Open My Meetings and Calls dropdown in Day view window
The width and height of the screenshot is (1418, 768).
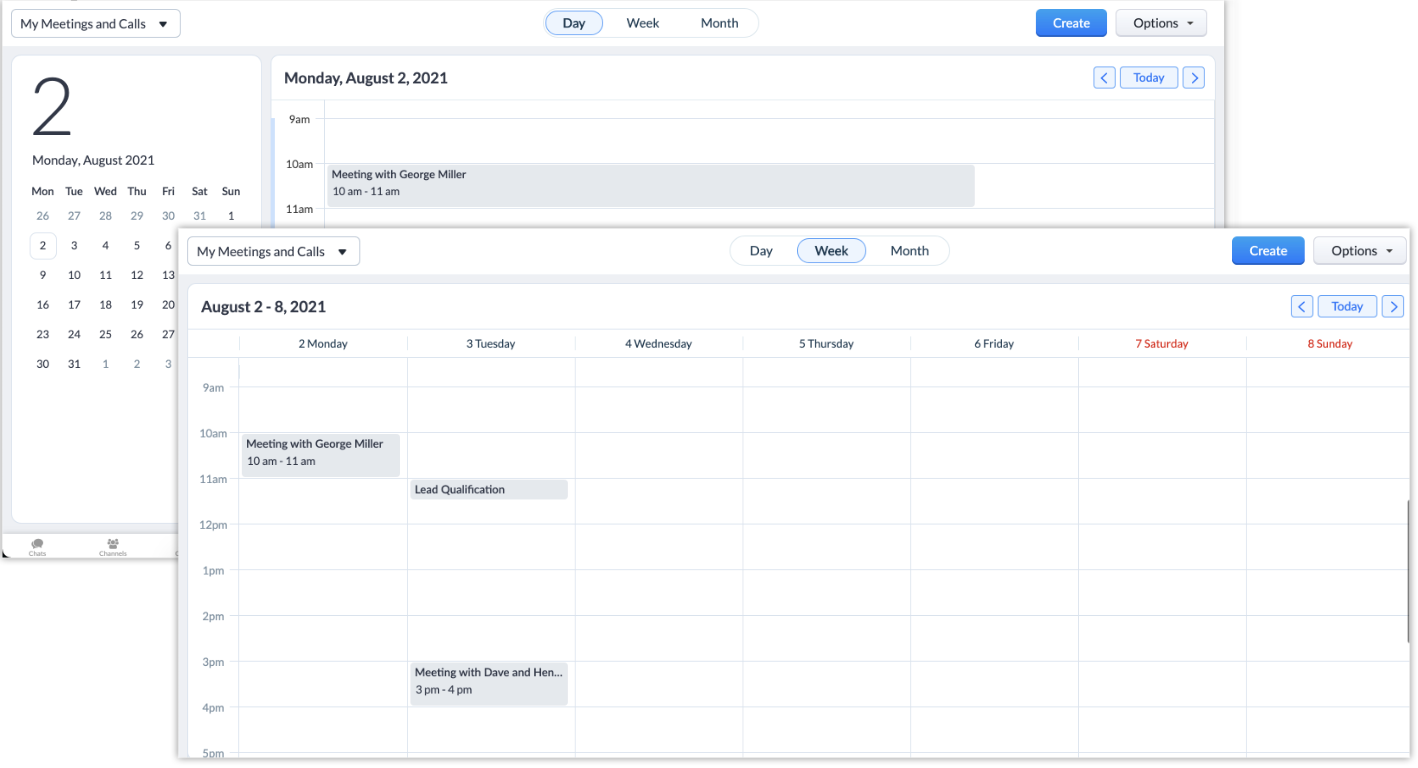click(96, 24)
